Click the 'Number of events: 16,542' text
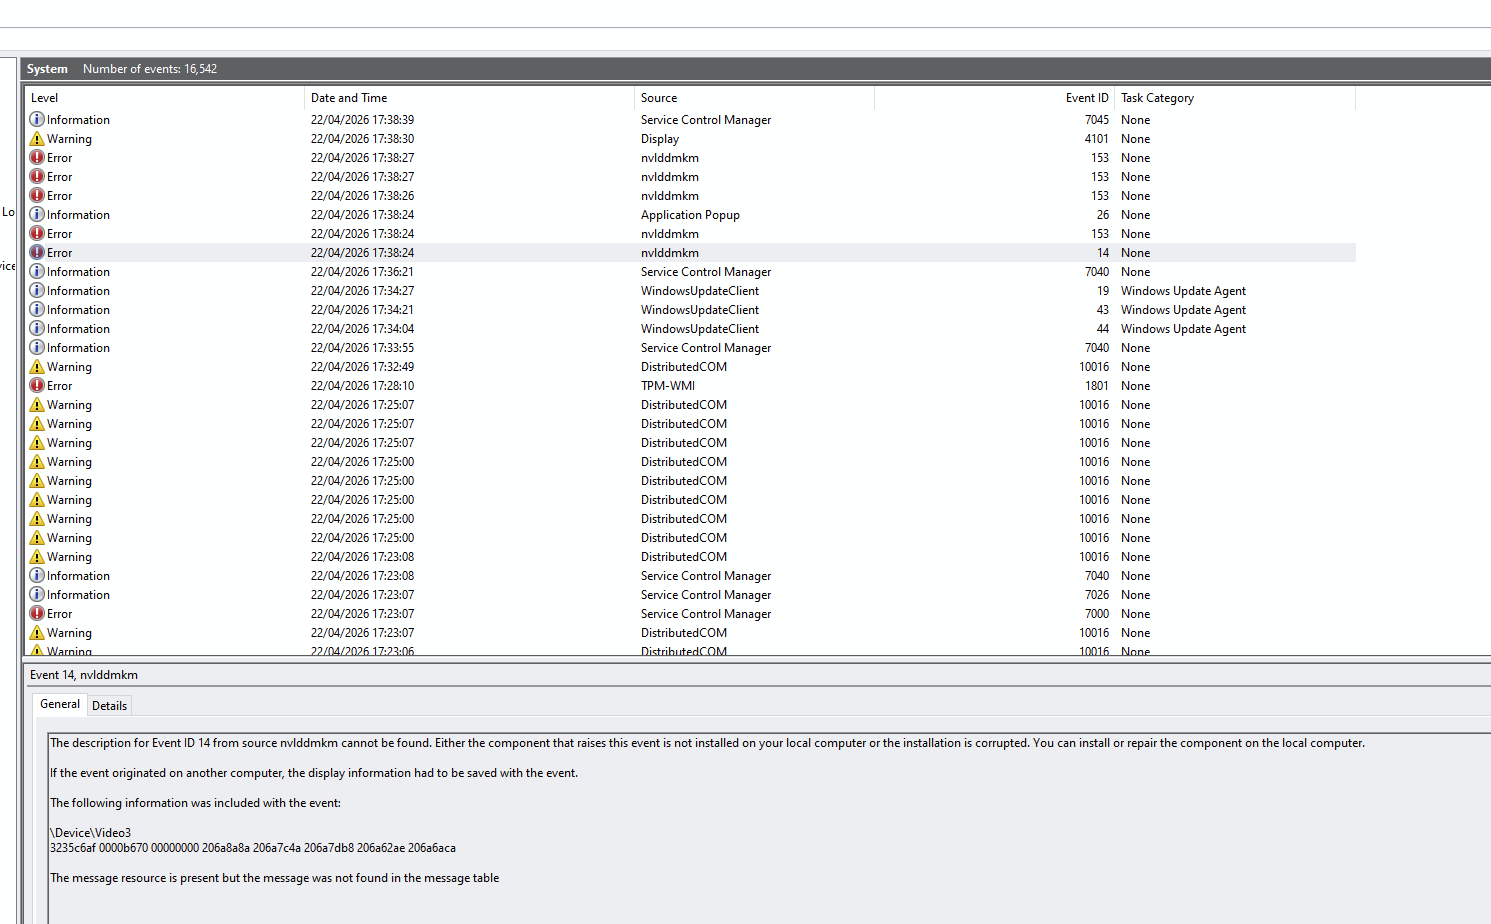Screen dimensions: 1491x924 (x=150, y=69)
